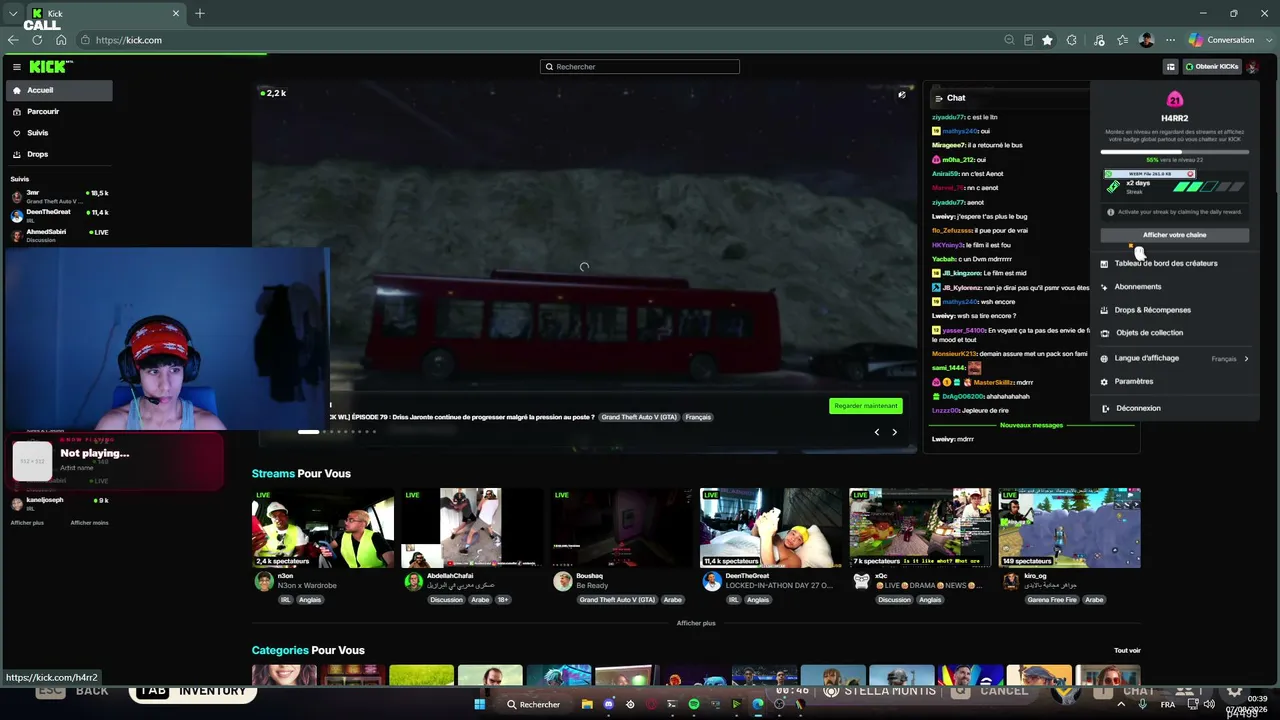The width and height of the screenshot is (1280, 720).
Task: Open Boushaq Be Ready stream thumbnail
Action: pyautogui.click(x=621, y=528)
